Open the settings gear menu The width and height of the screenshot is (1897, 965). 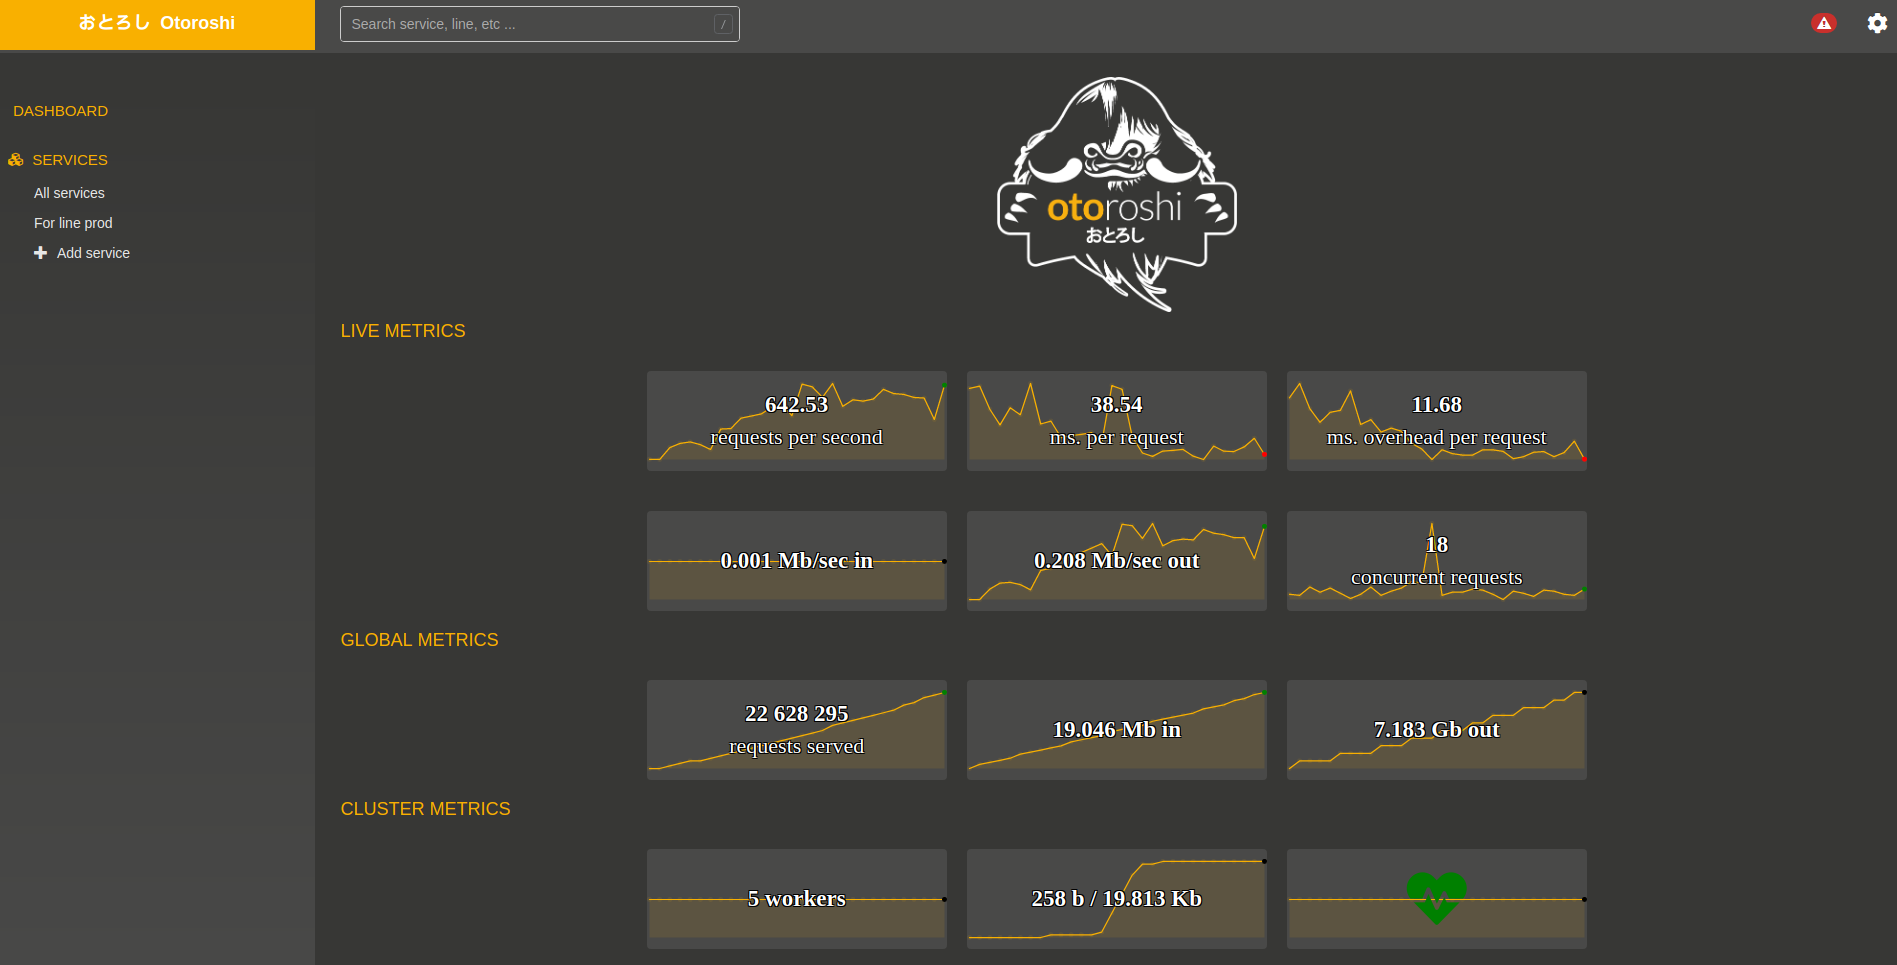pos(1877,23)
